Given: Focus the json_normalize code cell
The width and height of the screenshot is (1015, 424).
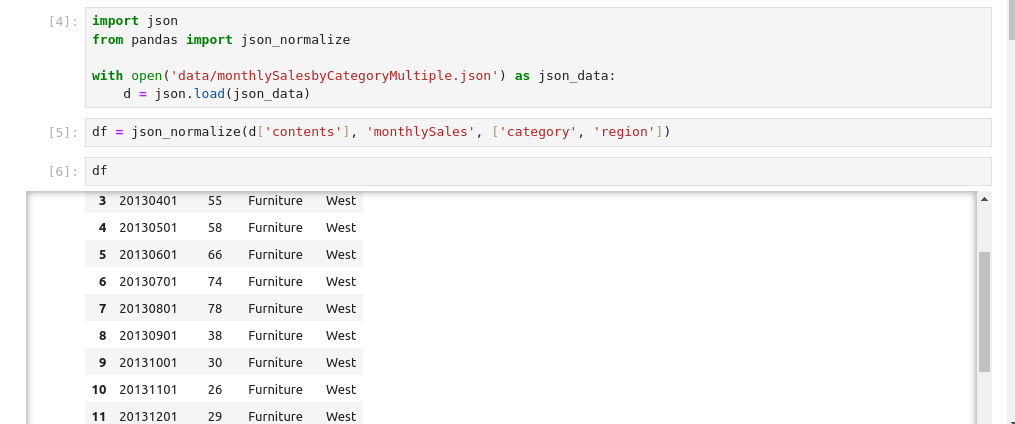Looking at the screenshot, I should [540, 132].
